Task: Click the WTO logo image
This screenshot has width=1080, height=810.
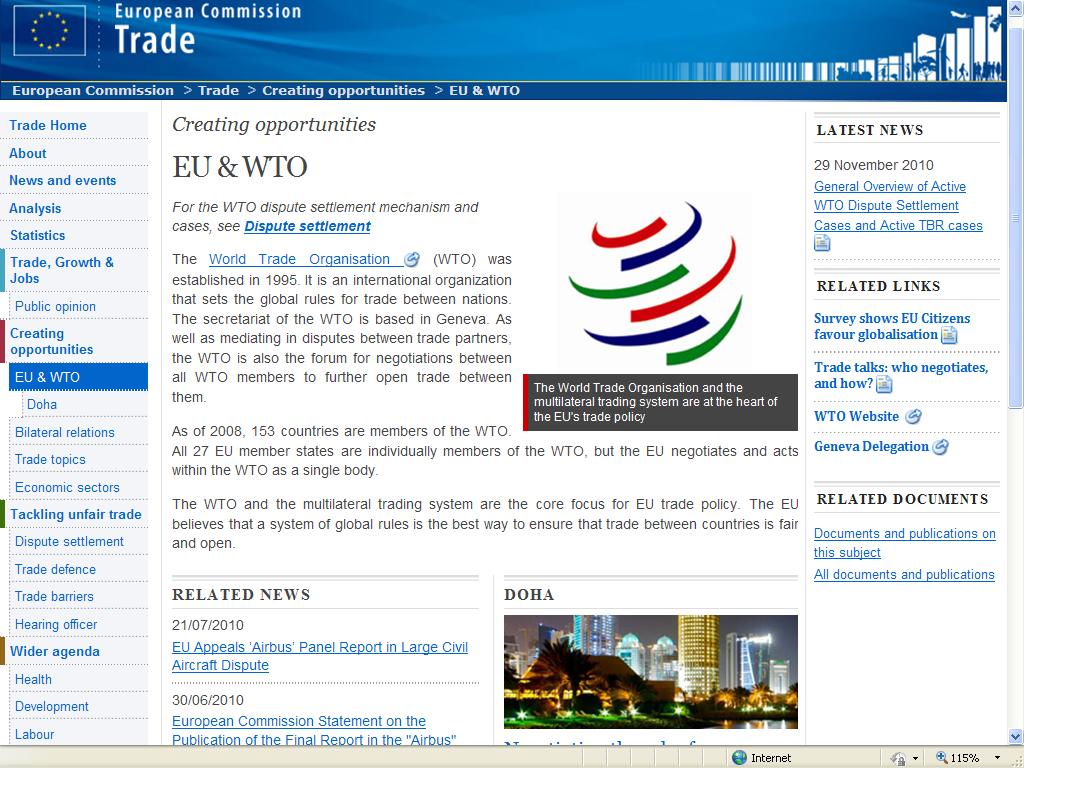Action: click(655, 282)
